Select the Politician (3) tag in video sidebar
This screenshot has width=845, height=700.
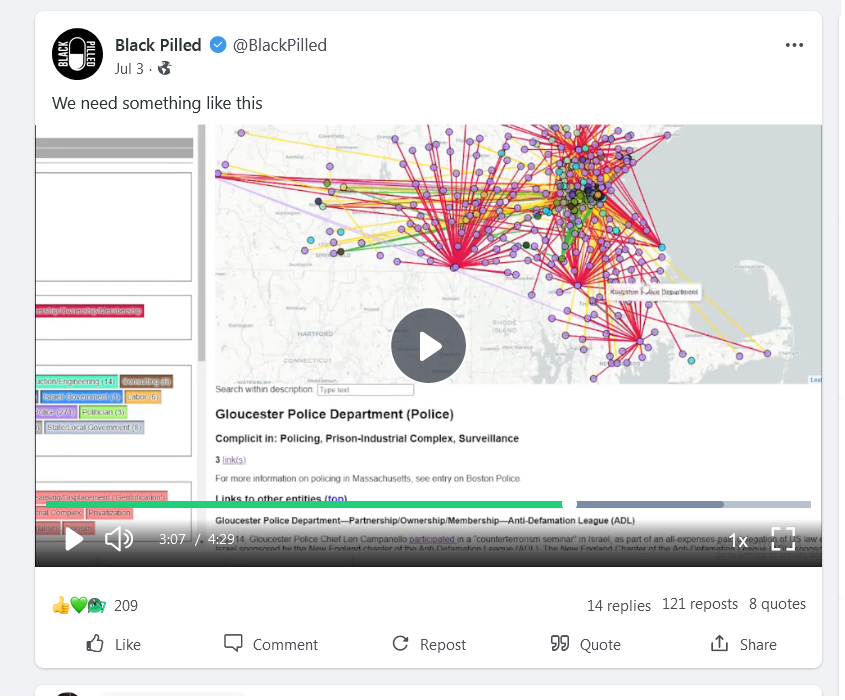pos(103,412)
